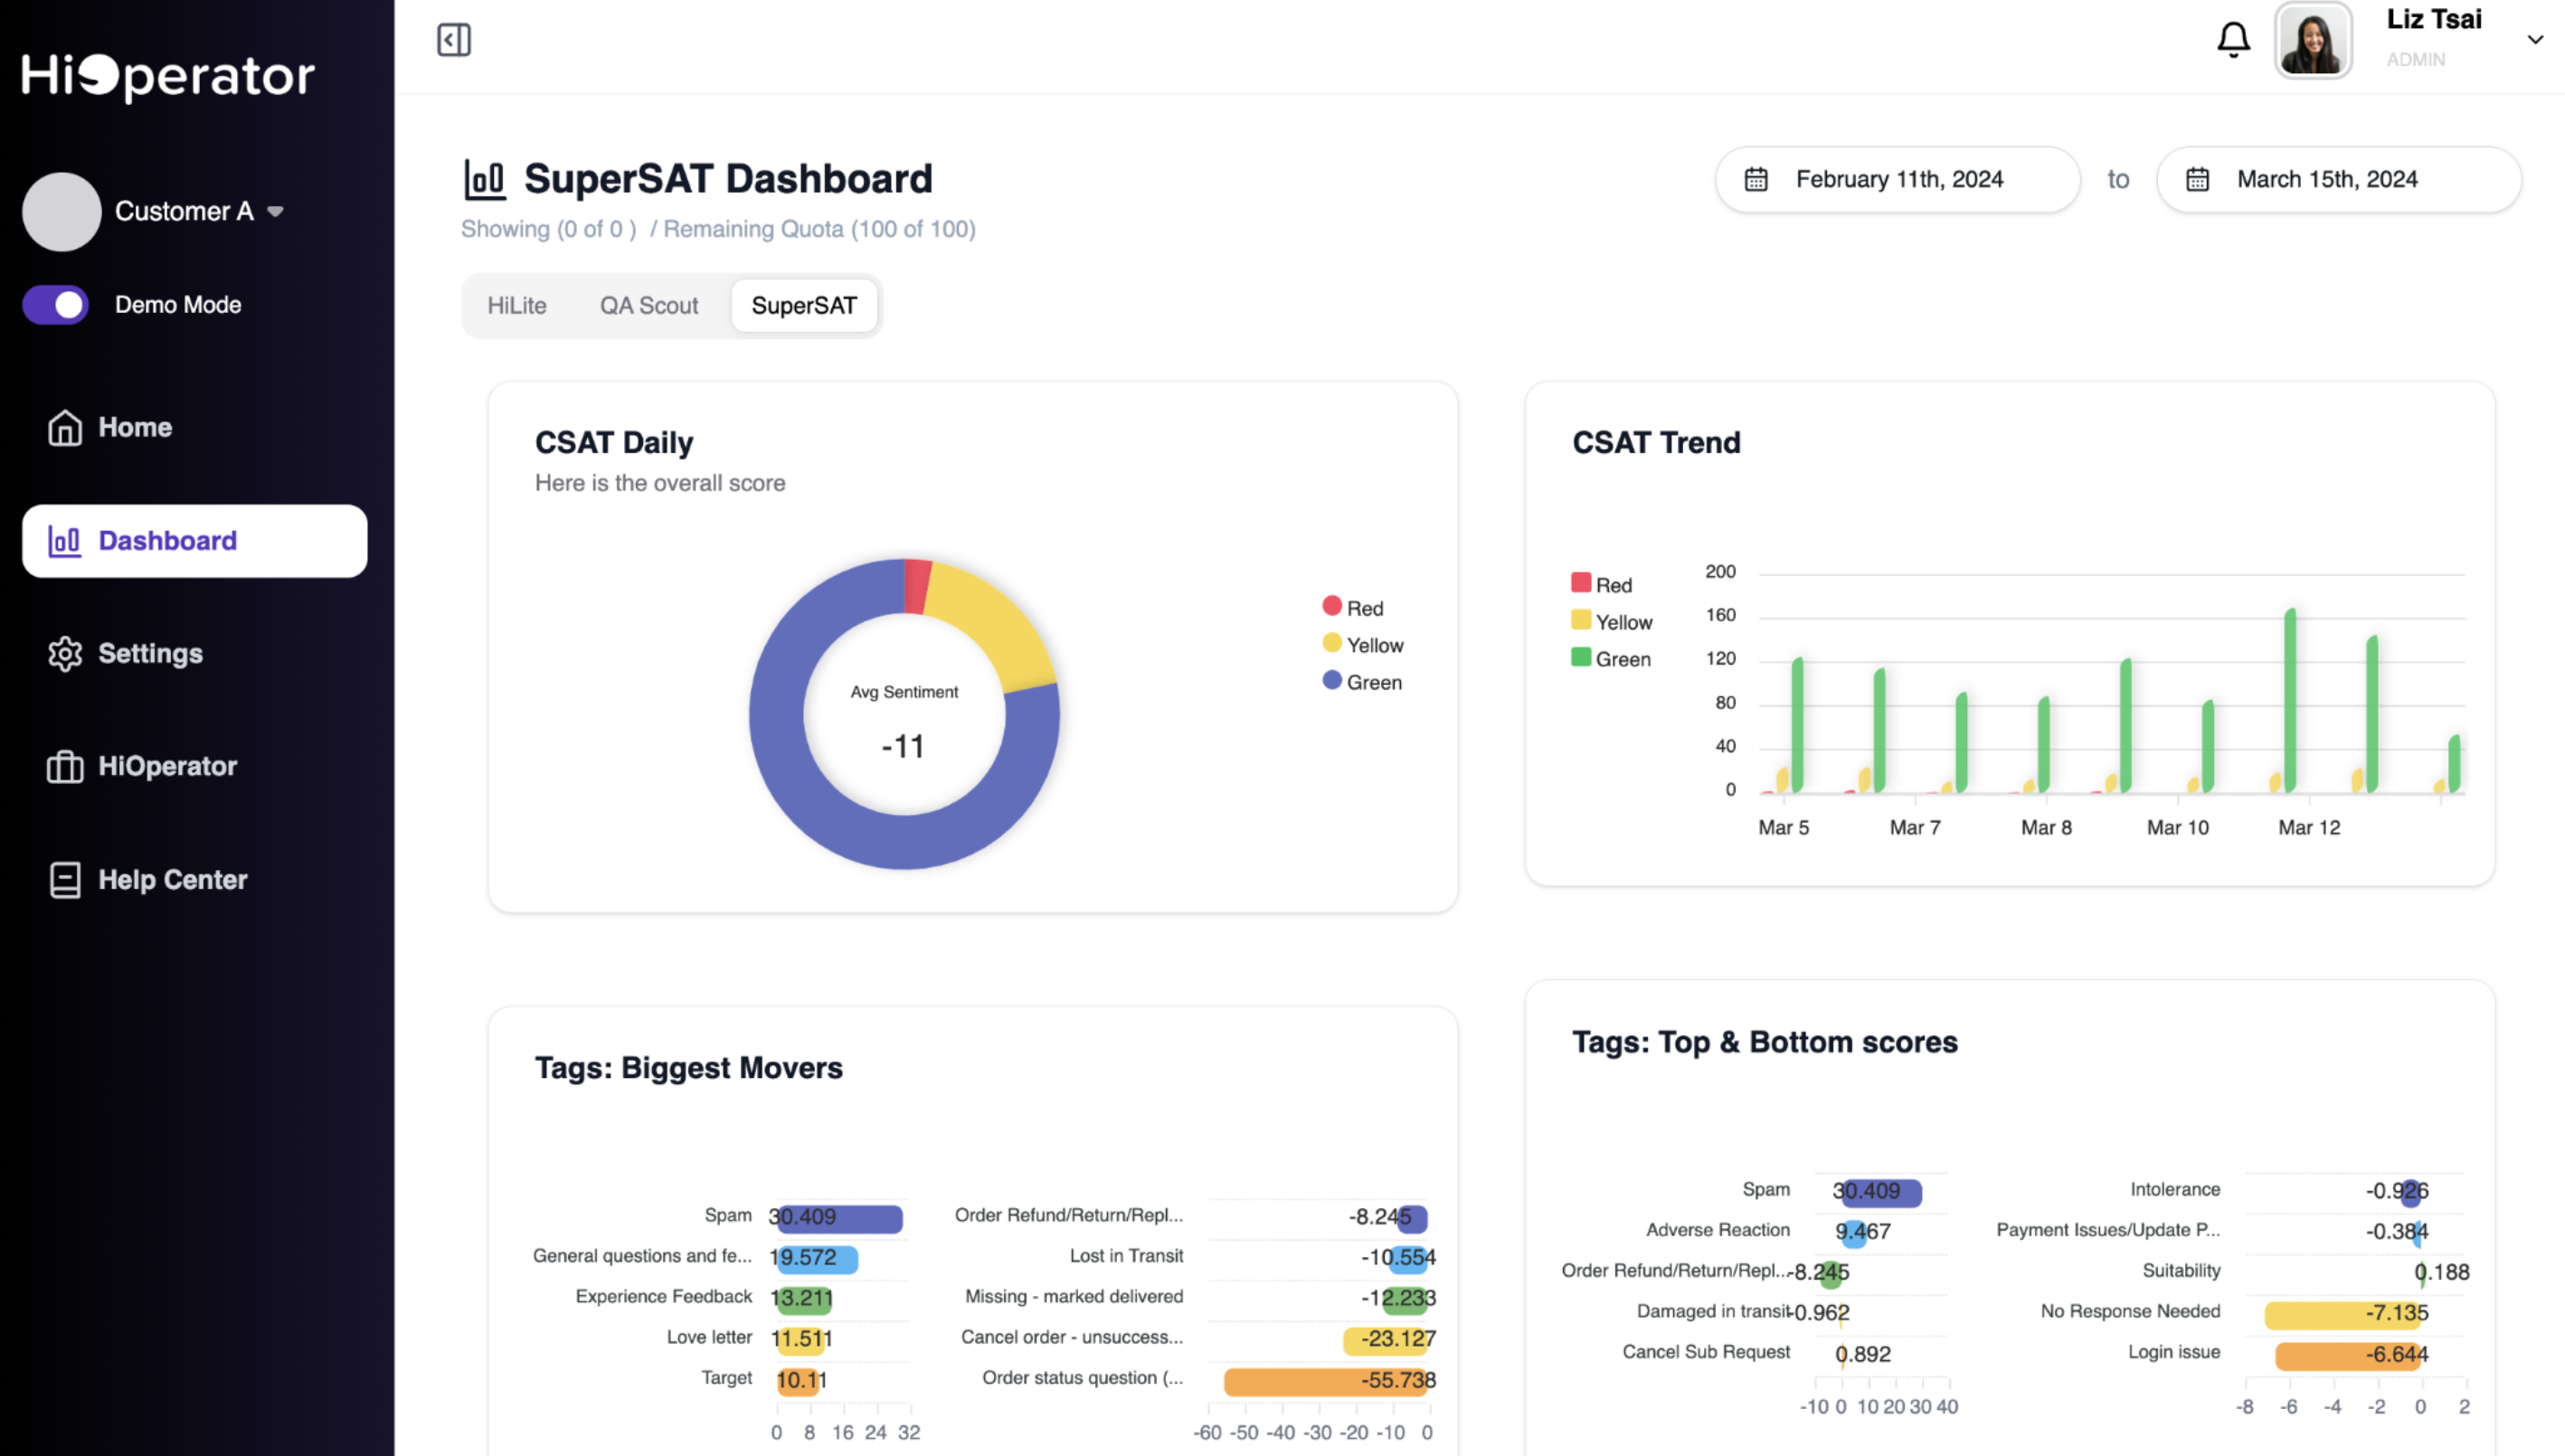The image size is (2565, 1456).
Task: Click Liz Tsai profile photo
Action: [x=2313, y=40]
